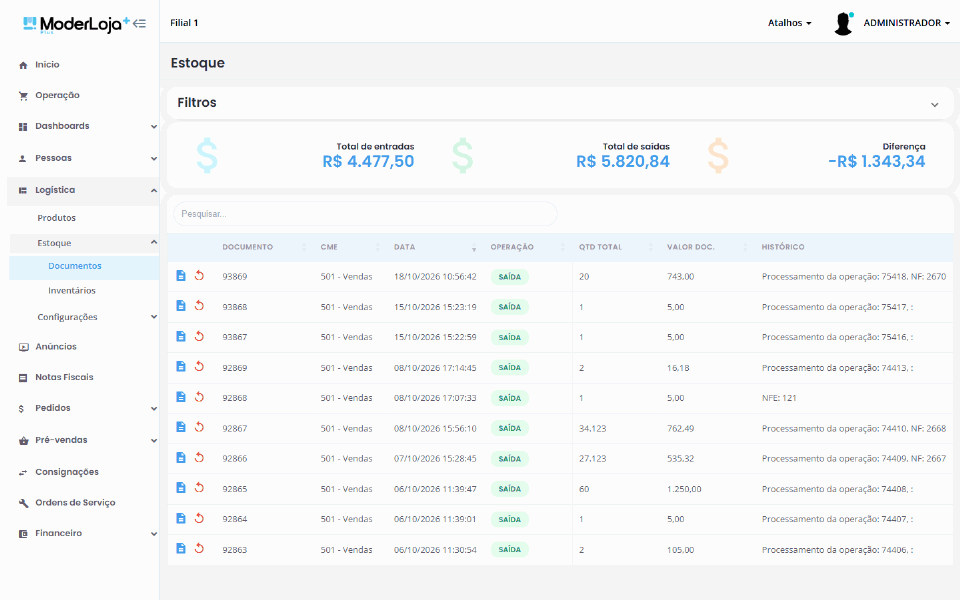Screen dimensions: 960x600
Task: Open the Pré-vendas section
Action: tap(61, 440)
